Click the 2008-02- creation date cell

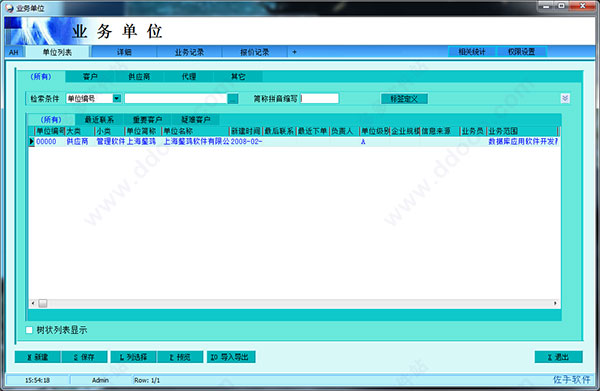(x=246, y=142)
